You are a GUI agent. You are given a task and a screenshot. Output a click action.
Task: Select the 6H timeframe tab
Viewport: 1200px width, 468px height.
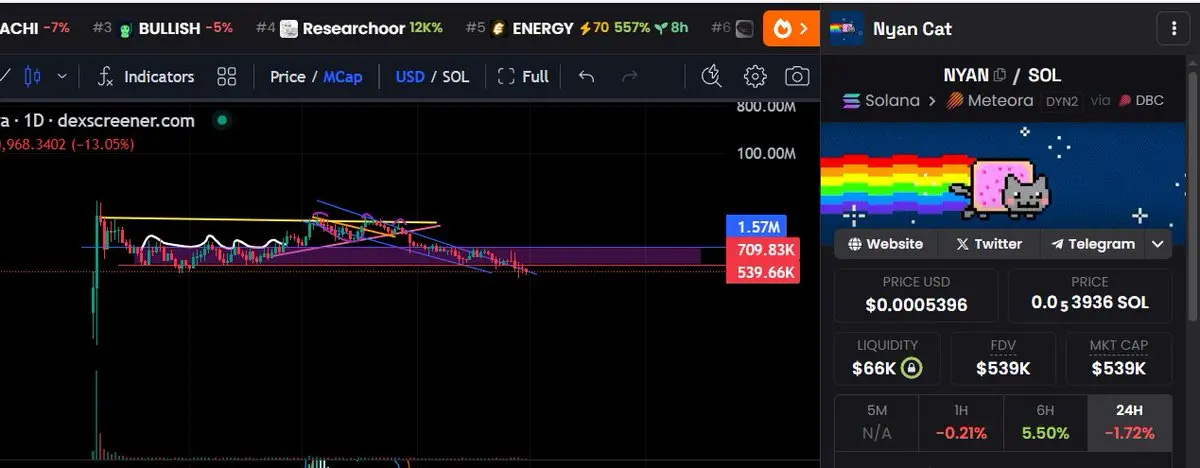(1045, 422)
